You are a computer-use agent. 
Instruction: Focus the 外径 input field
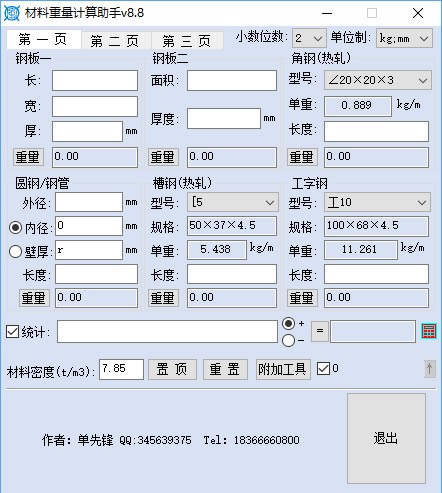point(89,202)
